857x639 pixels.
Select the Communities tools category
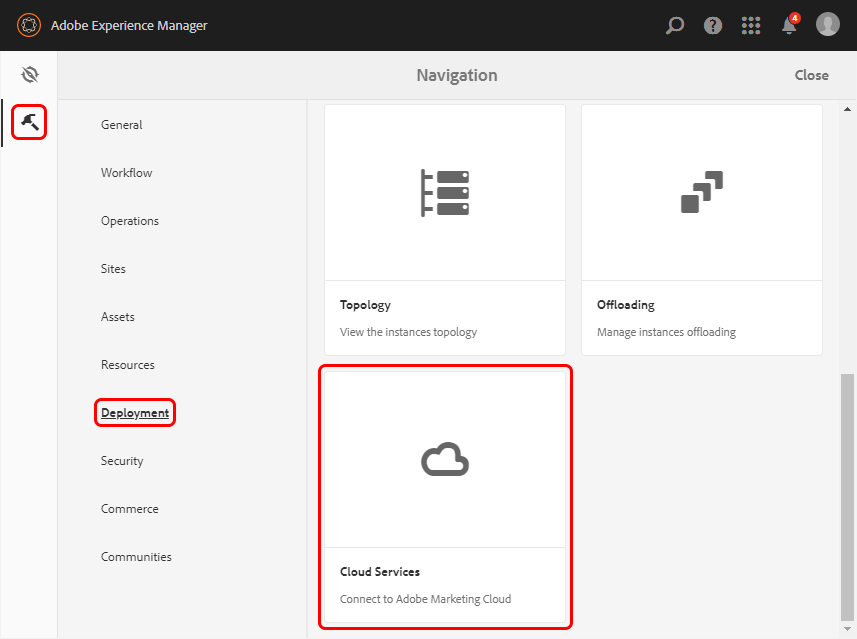136,557
